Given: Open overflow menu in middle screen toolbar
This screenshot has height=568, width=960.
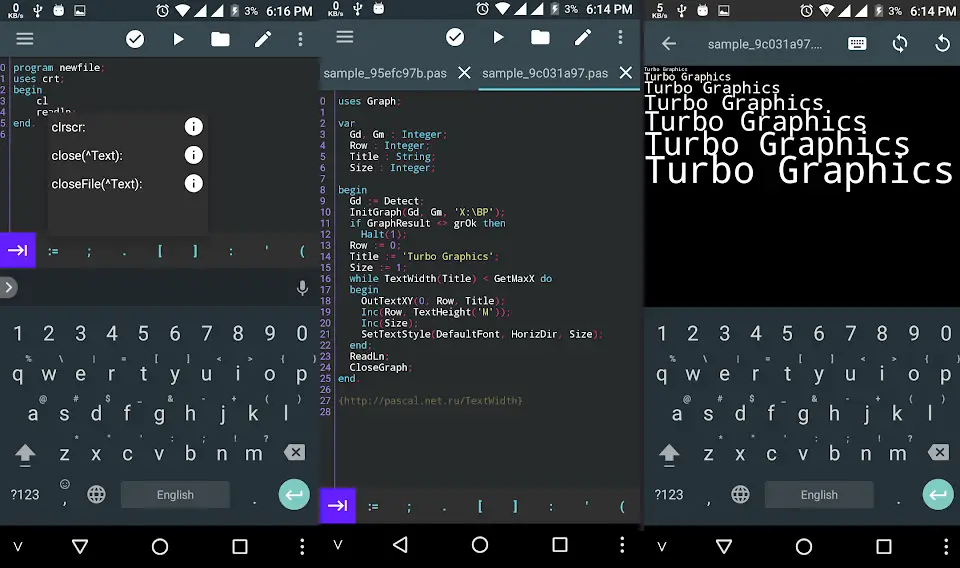Looking at the screenshot, I should click(620, 37).
